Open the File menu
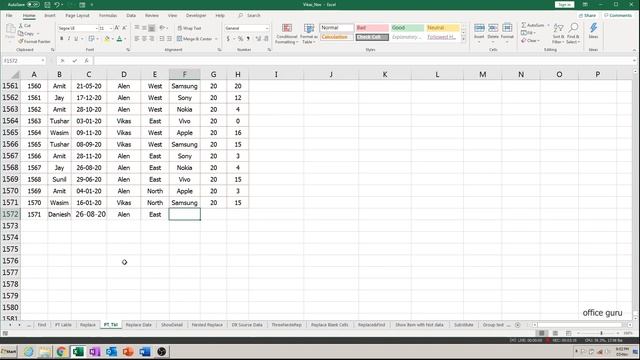This screenshot has width=640, height=360. tap(9, 16)
